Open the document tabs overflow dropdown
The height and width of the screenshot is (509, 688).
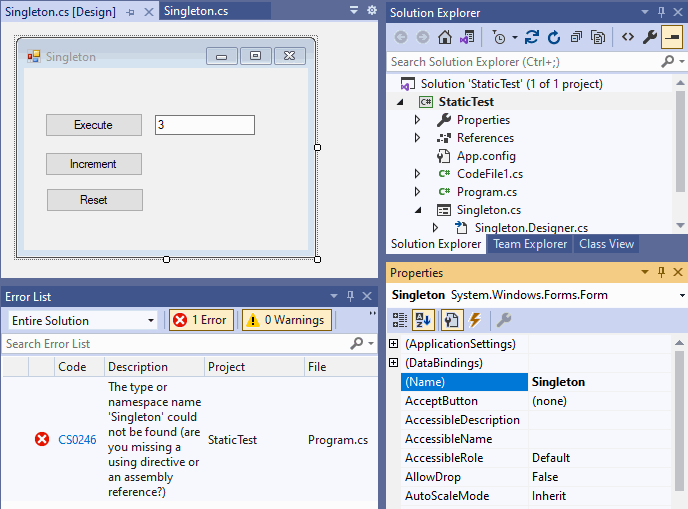coord(354,10)
